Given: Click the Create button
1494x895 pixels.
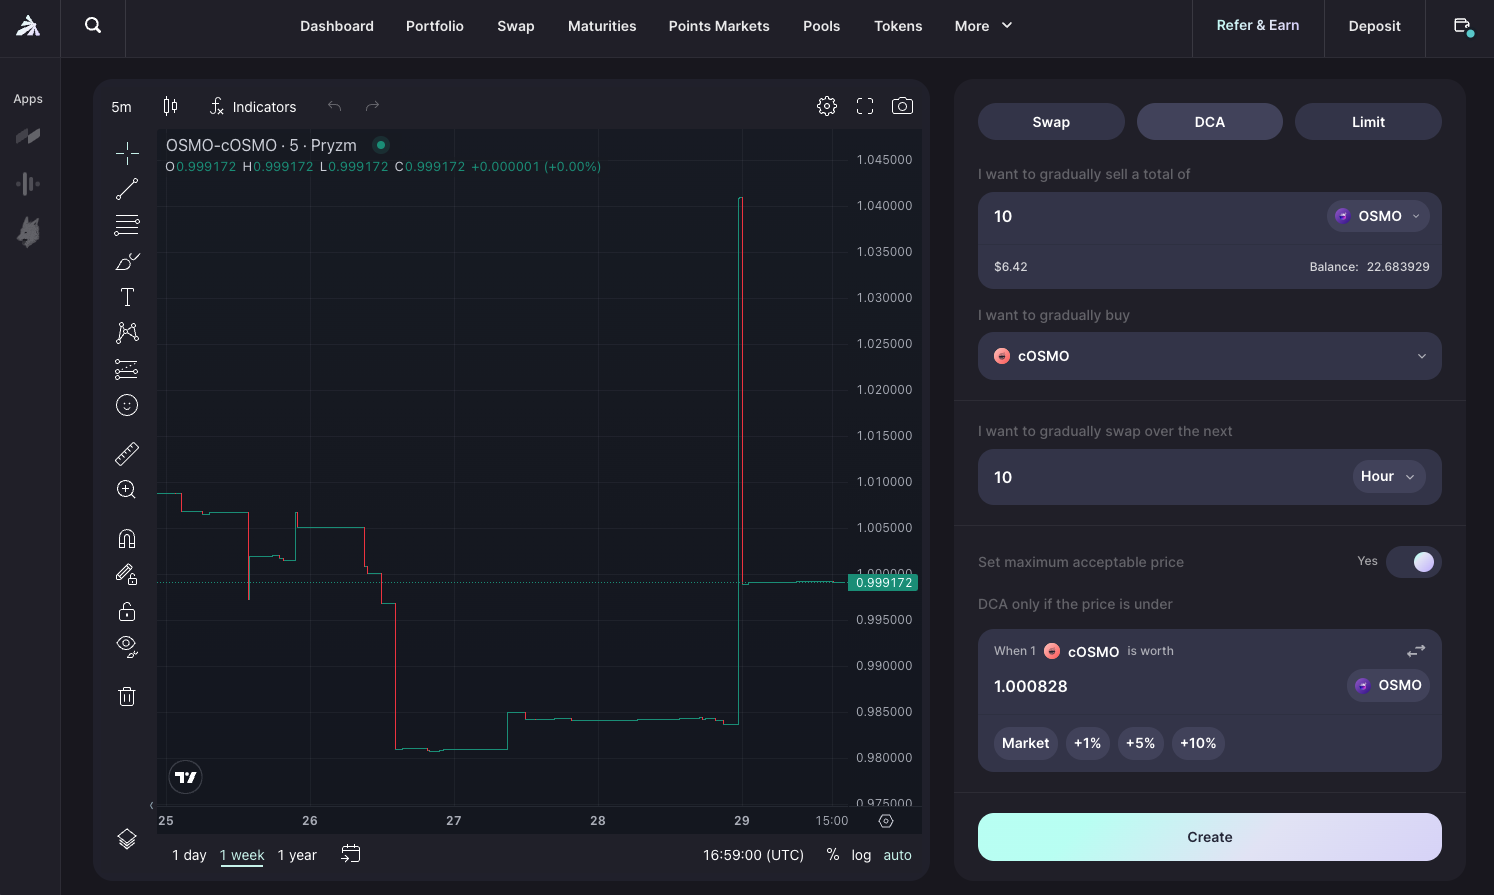Looking at the screenshot, I should point(1210,837).
